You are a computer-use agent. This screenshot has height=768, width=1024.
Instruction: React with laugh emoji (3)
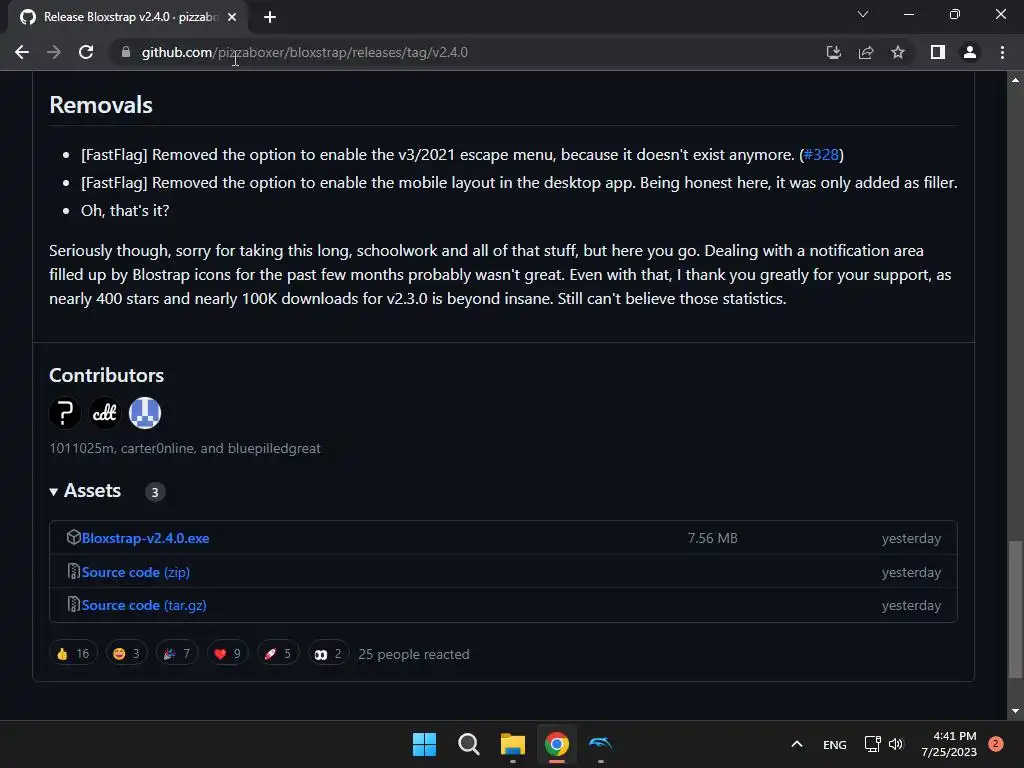coord(126,654)
